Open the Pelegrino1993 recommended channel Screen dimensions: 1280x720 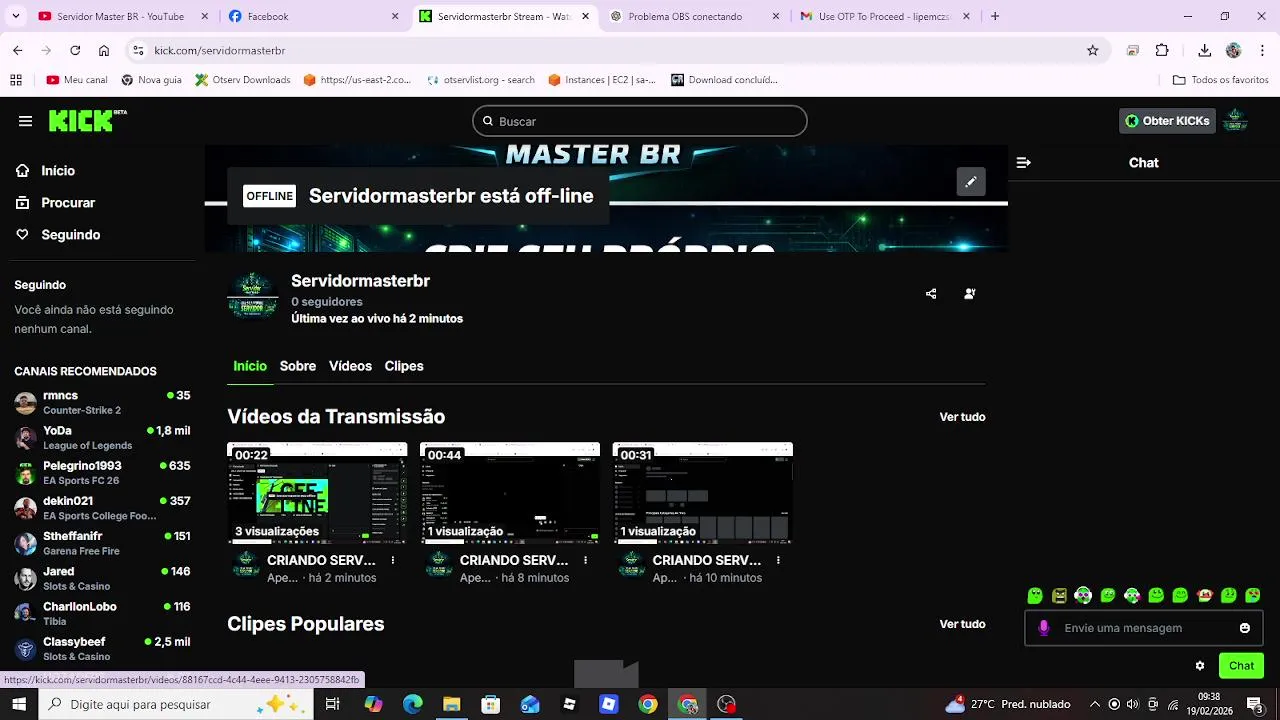tap(102, 473)
